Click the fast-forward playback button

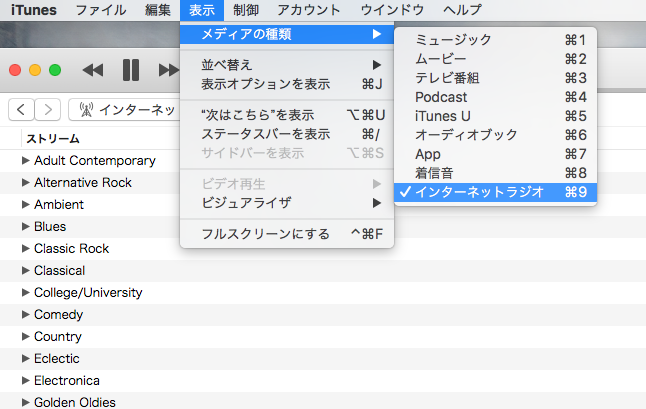click(x=169, y=70)
